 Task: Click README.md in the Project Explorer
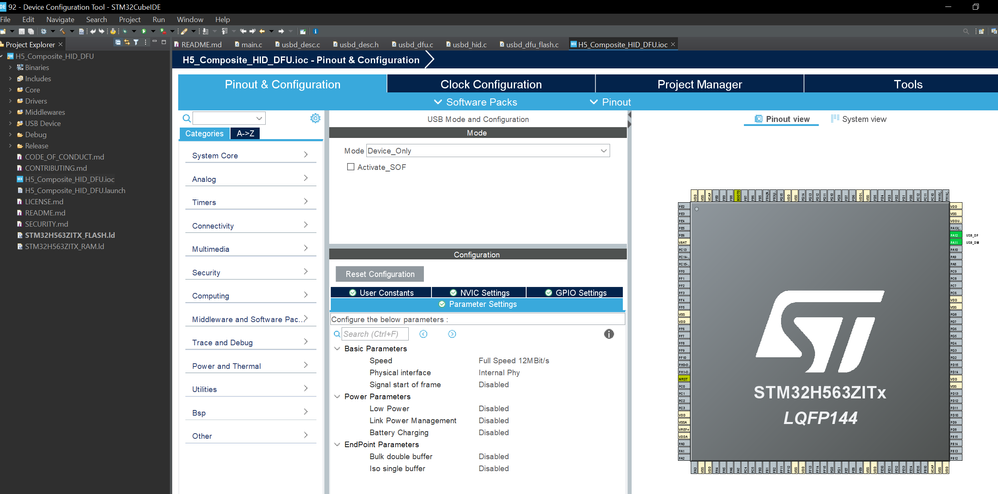point(45,213)
